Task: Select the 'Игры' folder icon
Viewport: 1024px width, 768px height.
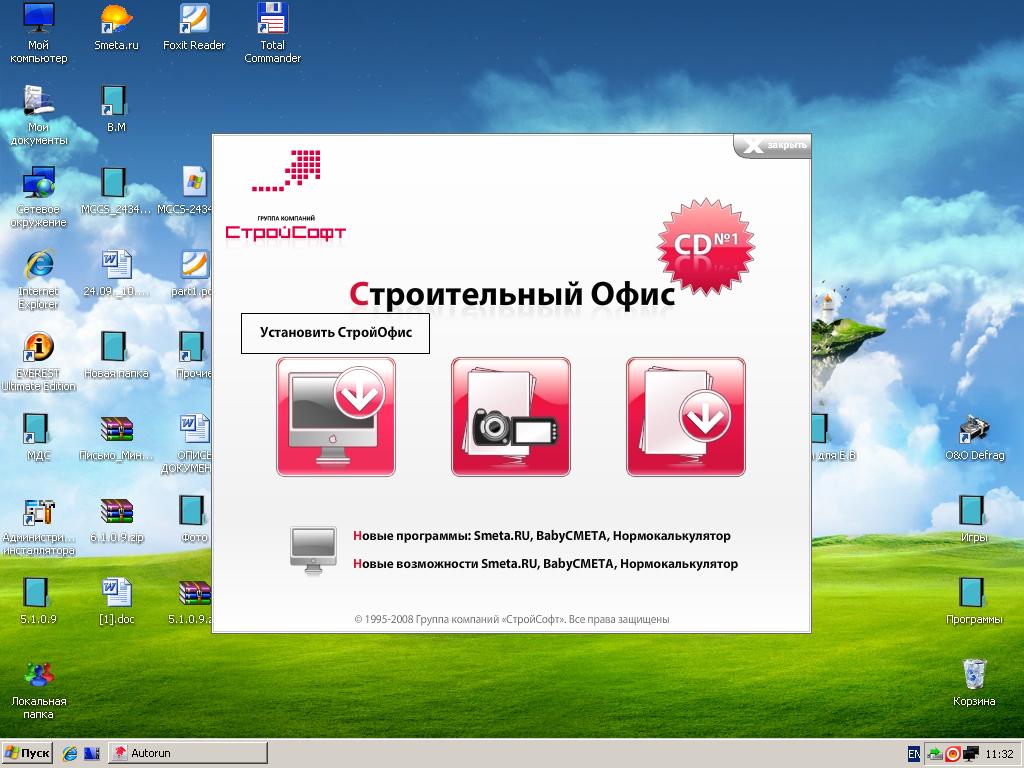Action: 974,520
